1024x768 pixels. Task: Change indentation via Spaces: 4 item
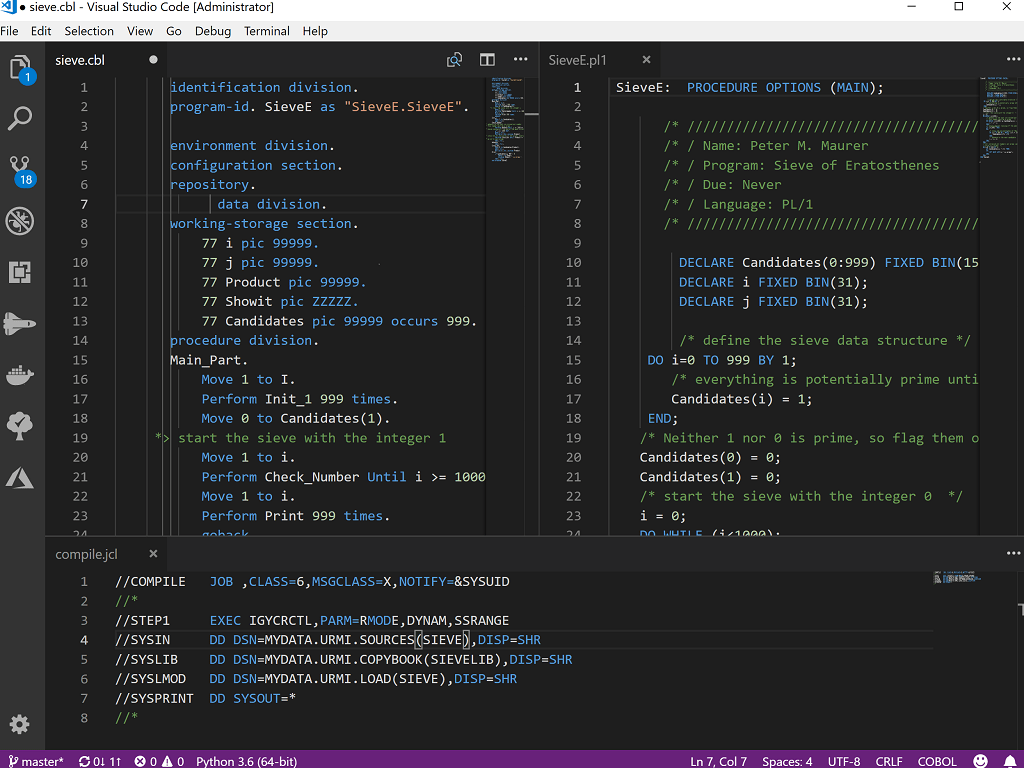pos(787,761)
